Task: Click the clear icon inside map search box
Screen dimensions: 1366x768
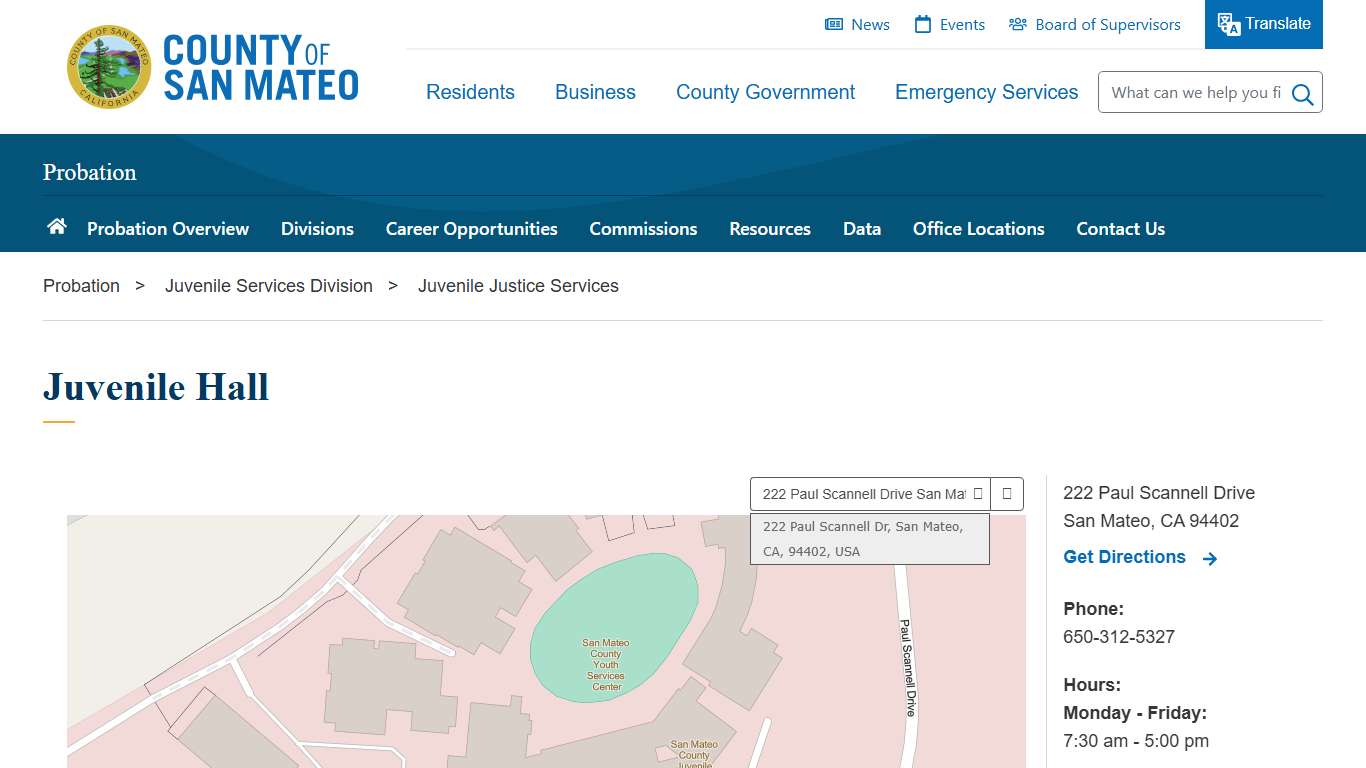Action: point(977,494)
